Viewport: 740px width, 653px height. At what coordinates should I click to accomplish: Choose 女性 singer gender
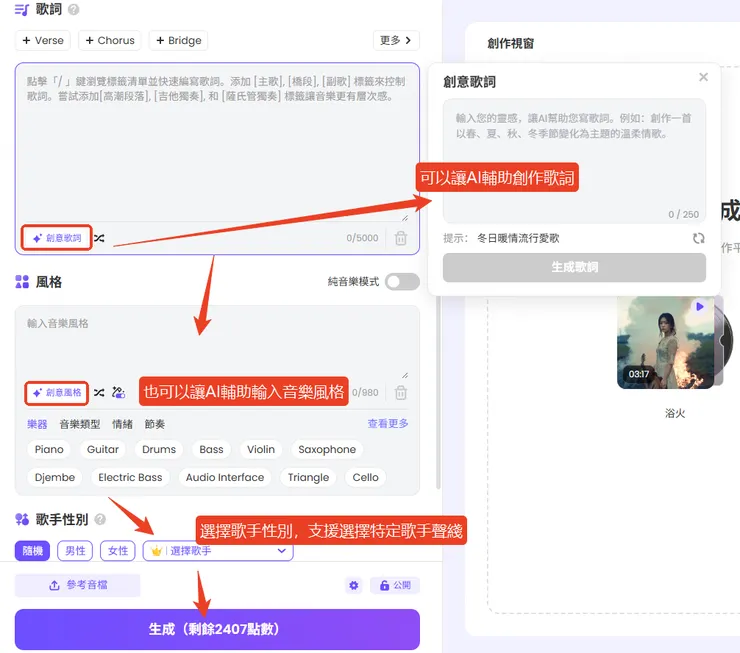pyautogui.click(x=118, y=551)
